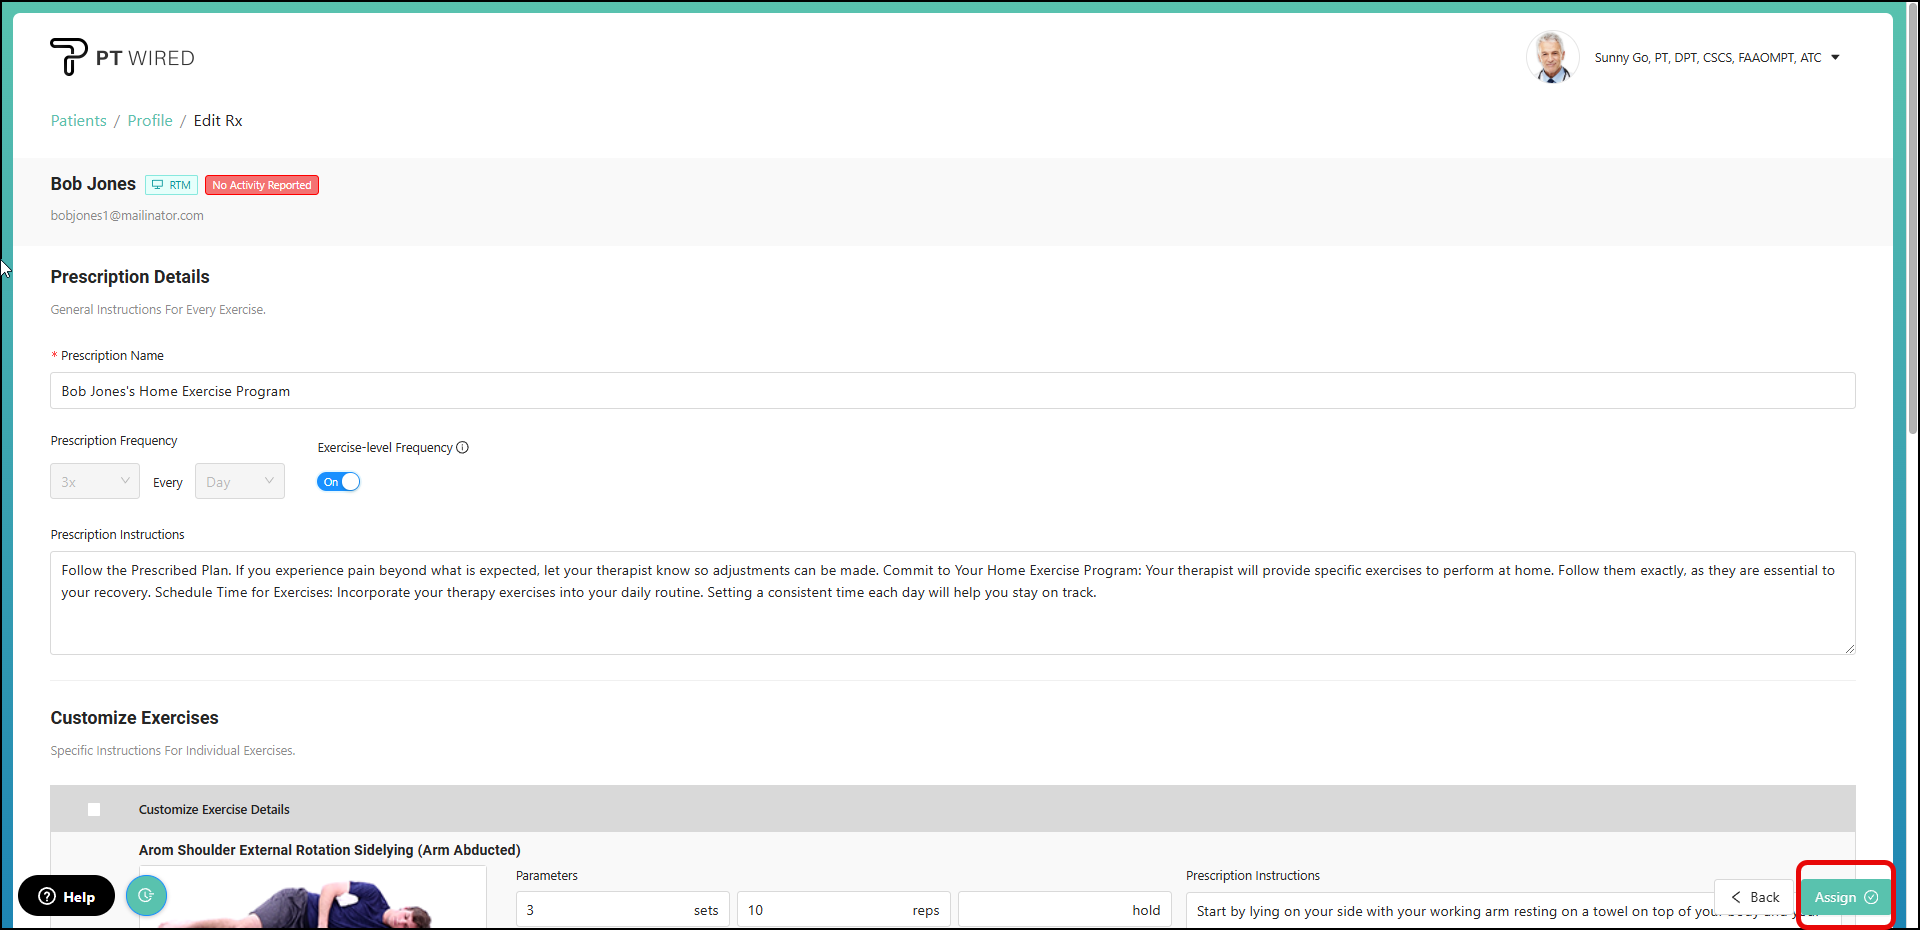
Task: Click the No Activity Reported badge
Action: [x=262, y=185]
